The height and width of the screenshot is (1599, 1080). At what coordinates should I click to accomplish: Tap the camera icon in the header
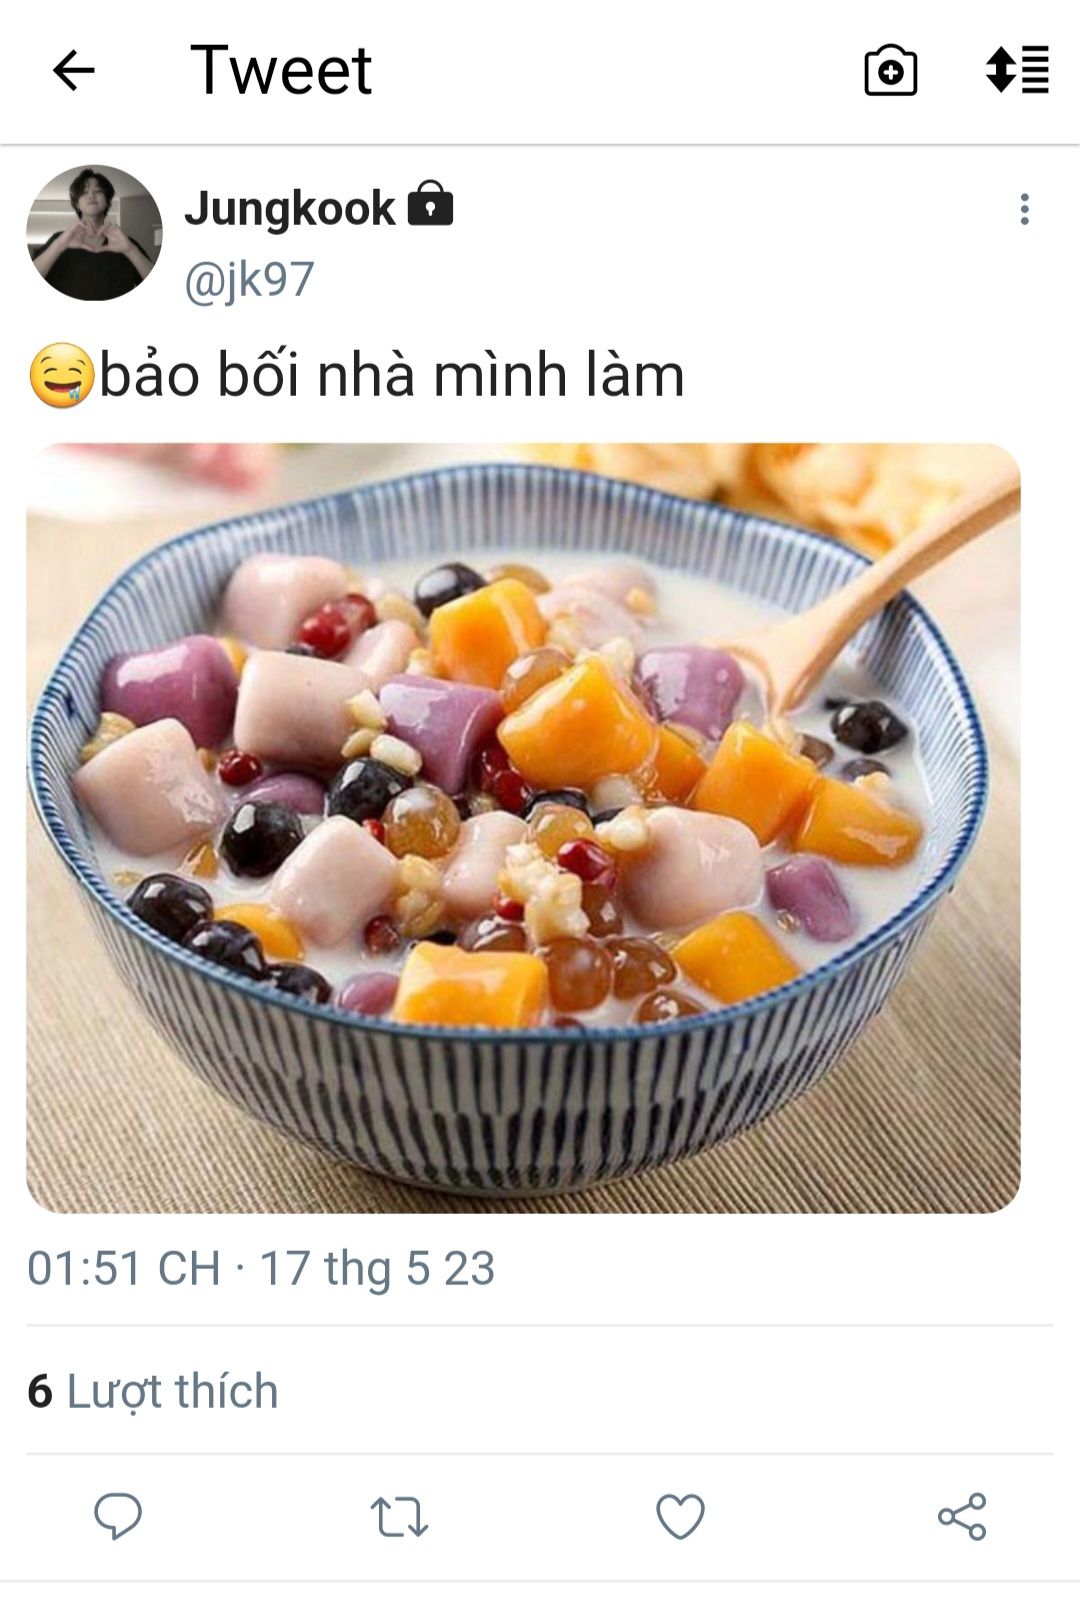coord(890,71)
